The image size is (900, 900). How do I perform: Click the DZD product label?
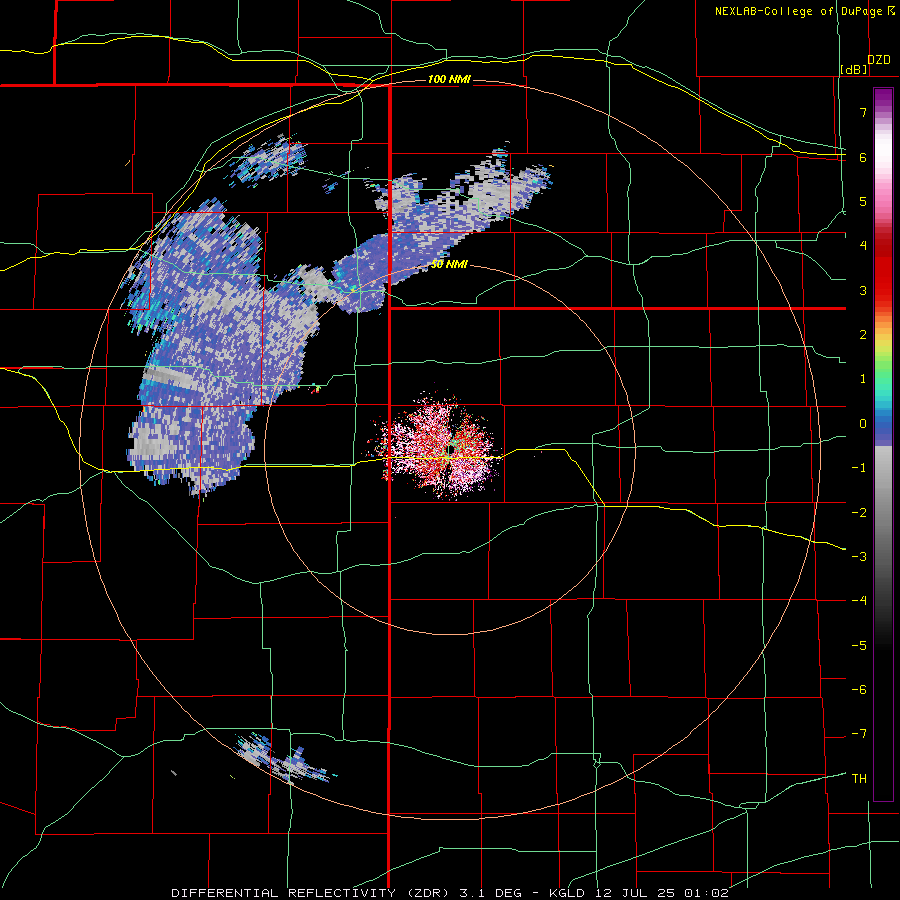coord(879,60)
